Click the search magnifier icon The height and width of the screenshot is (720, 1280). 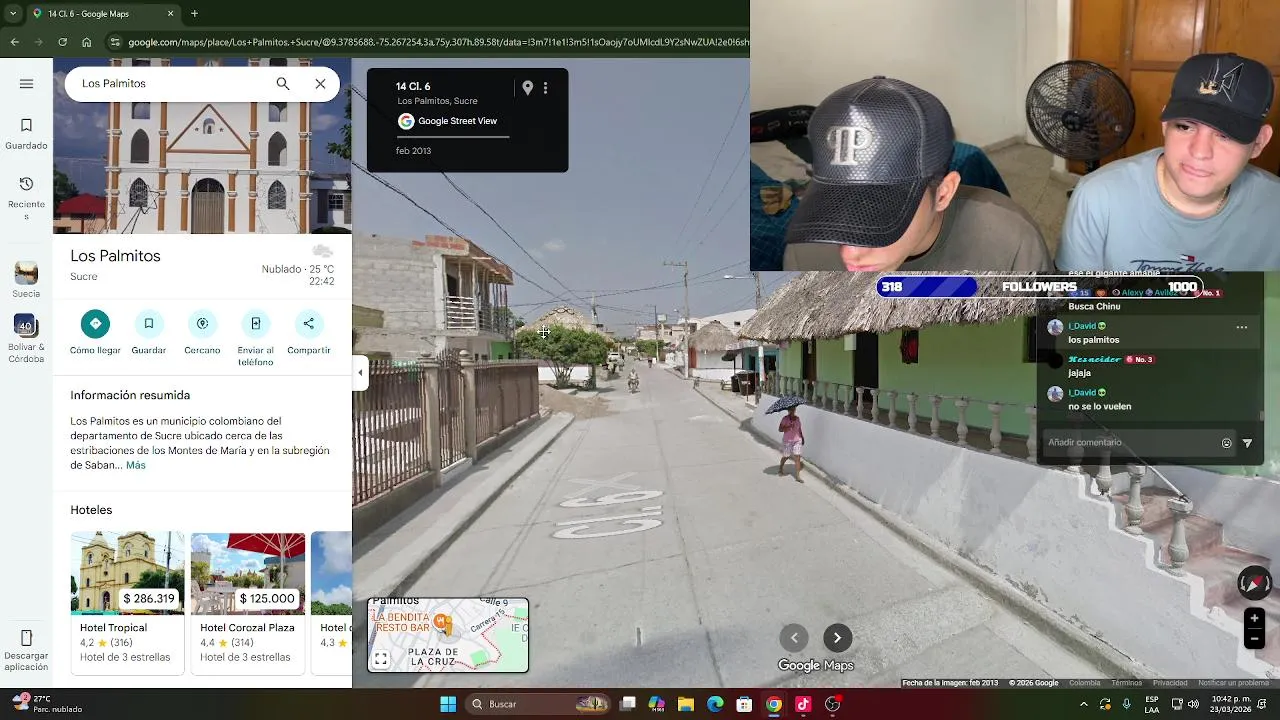pos(283,84)
